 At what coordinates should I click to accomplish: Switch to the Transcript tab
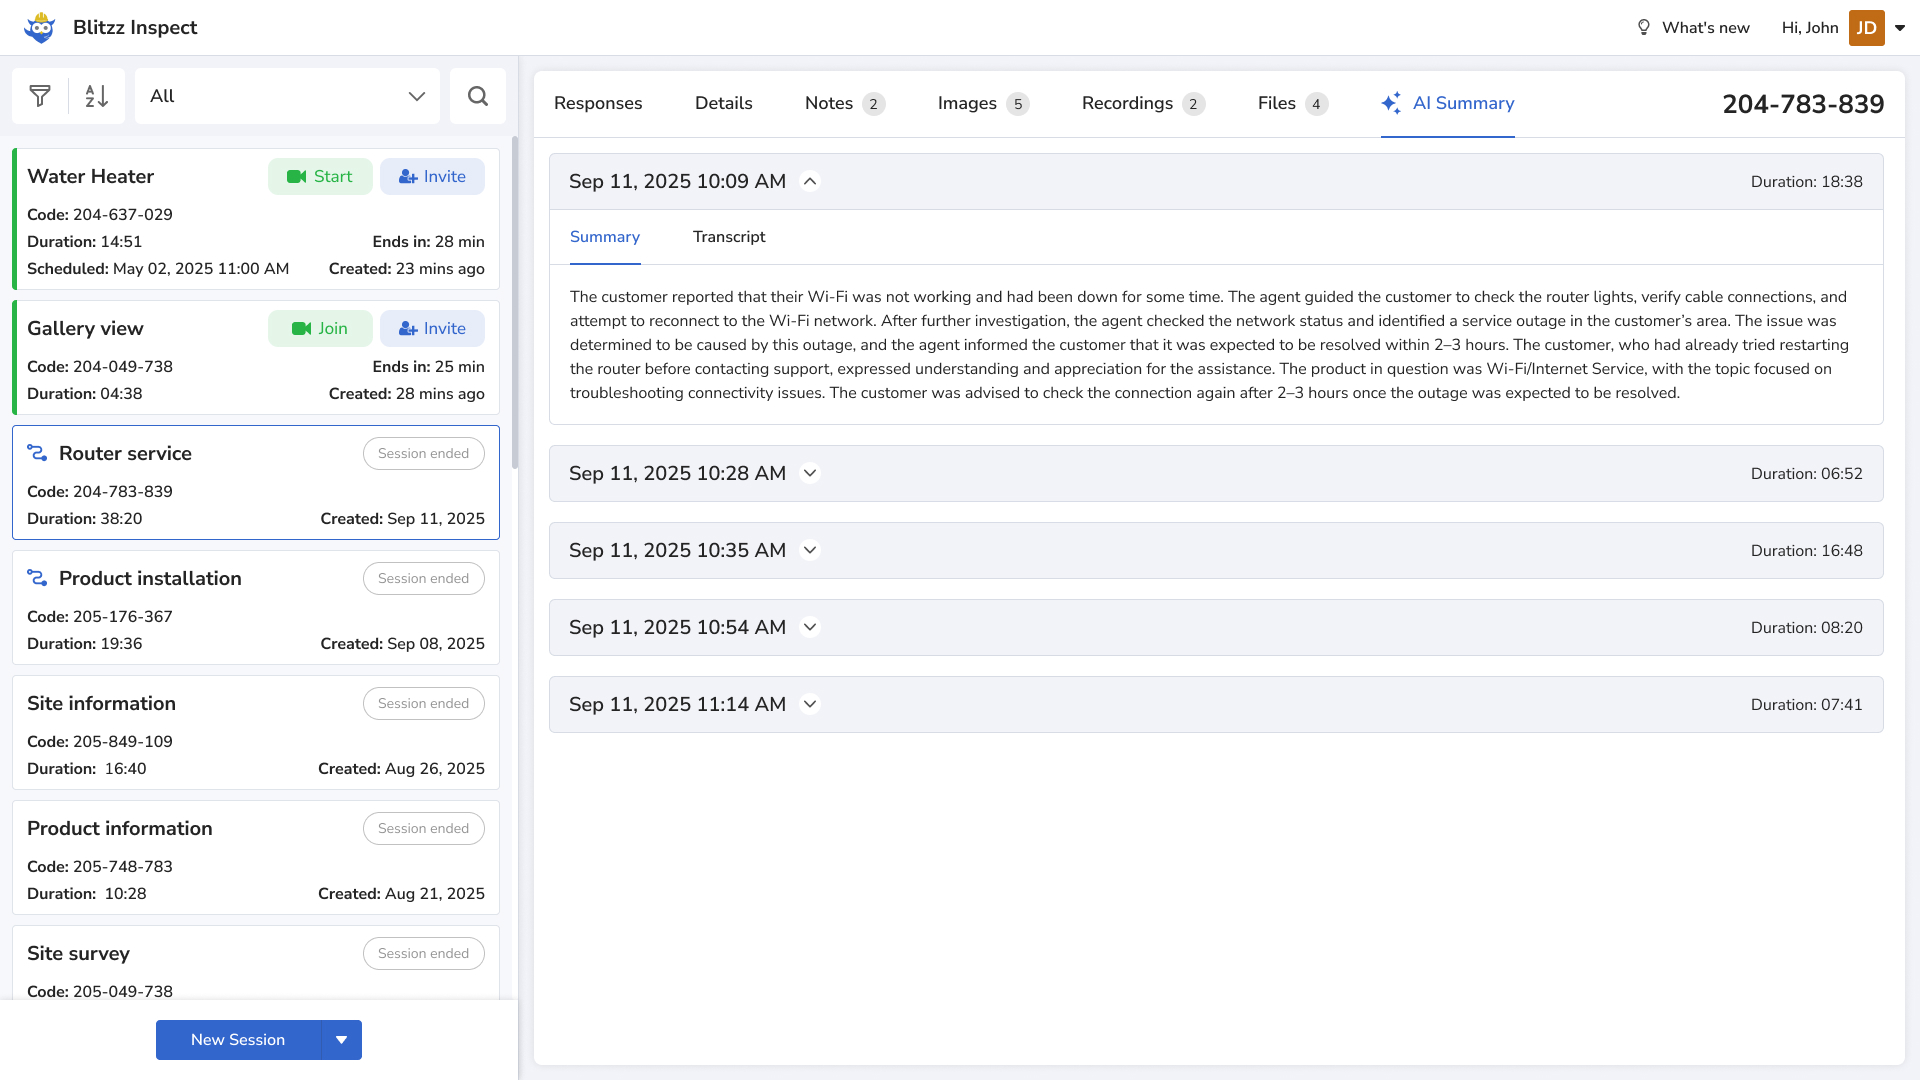(x=729, y=237)
